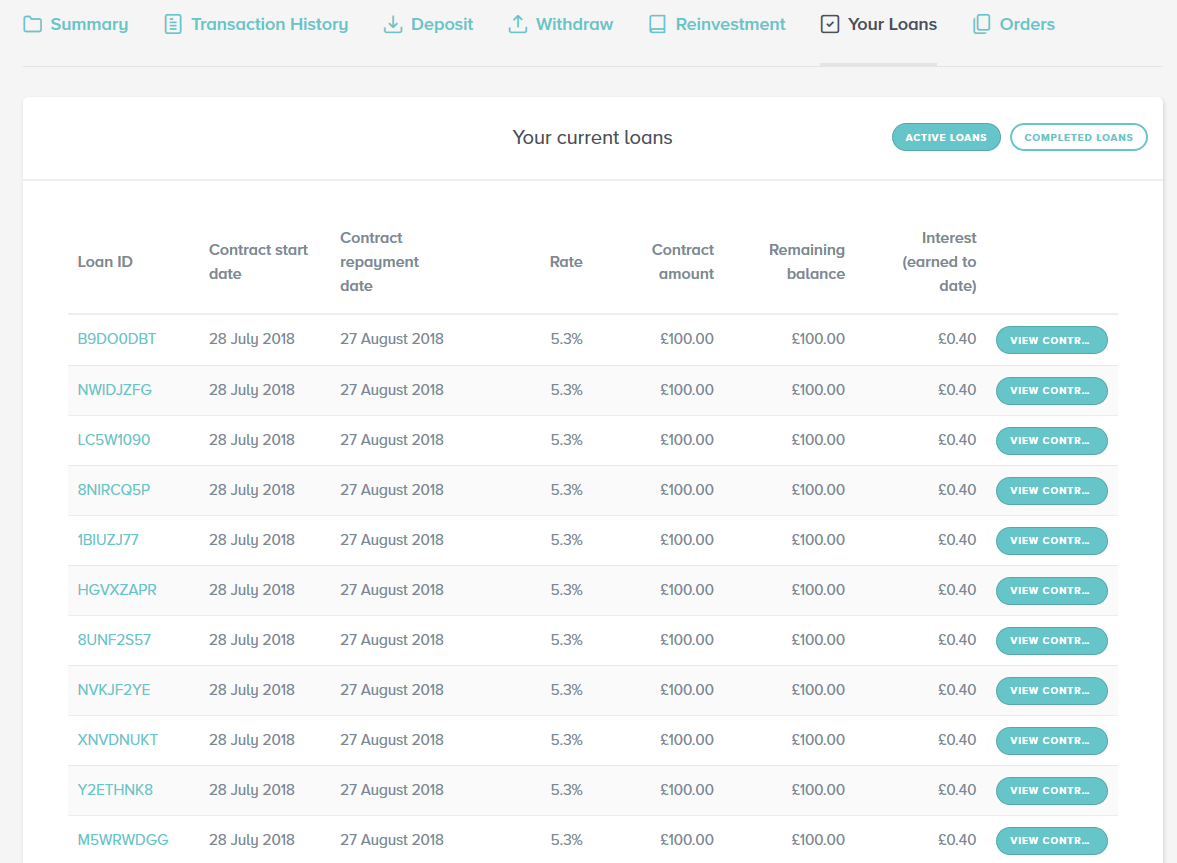Viewport: 1177px width, 863px height.
Task: View contract for loan 8NIRCQ5P
Action: (x=1052, y=491)
